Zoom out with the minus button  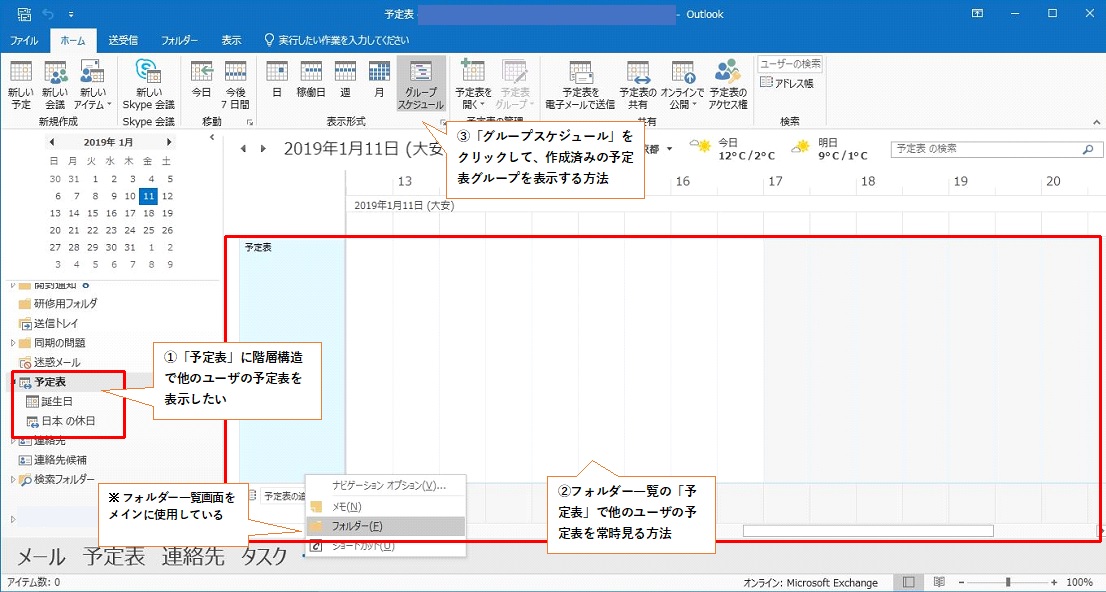pyautogui.click(x=960, y=582)
